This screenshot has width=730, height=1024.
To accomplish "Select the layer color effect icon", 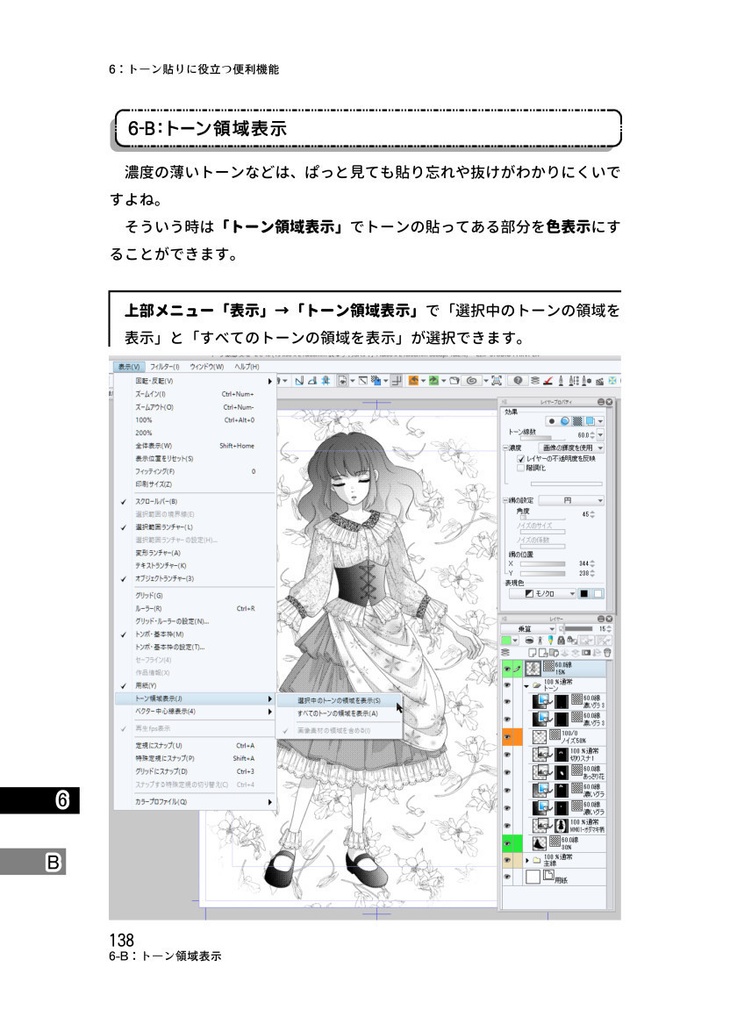I will (590, 421).
